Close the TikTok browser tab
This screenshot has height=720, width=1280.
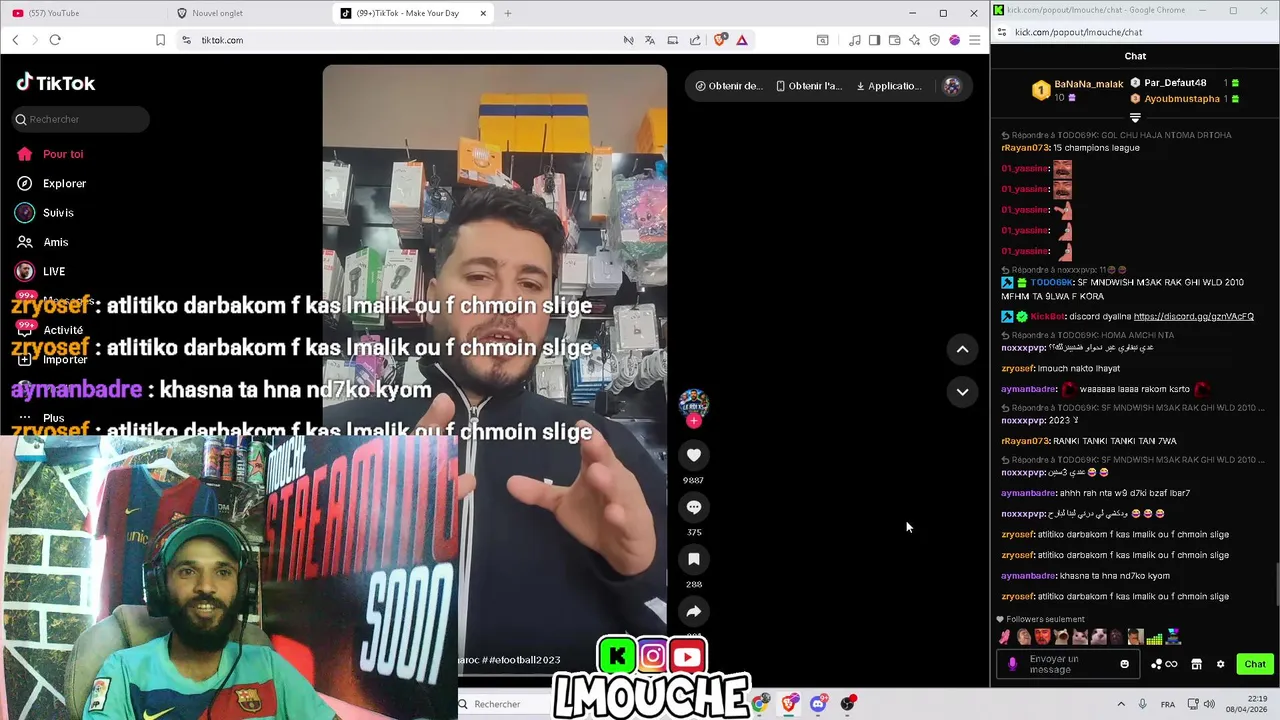(x=483, y=13)
